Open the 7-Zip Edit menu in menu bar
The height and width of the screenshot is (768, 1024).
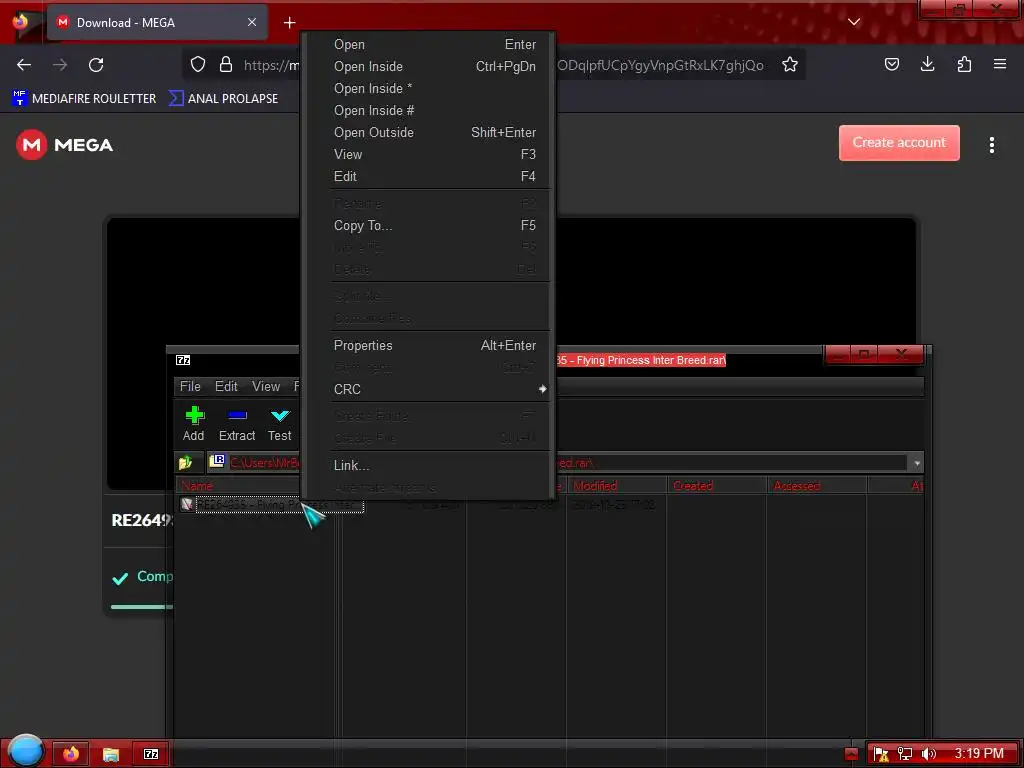(226, 387)
